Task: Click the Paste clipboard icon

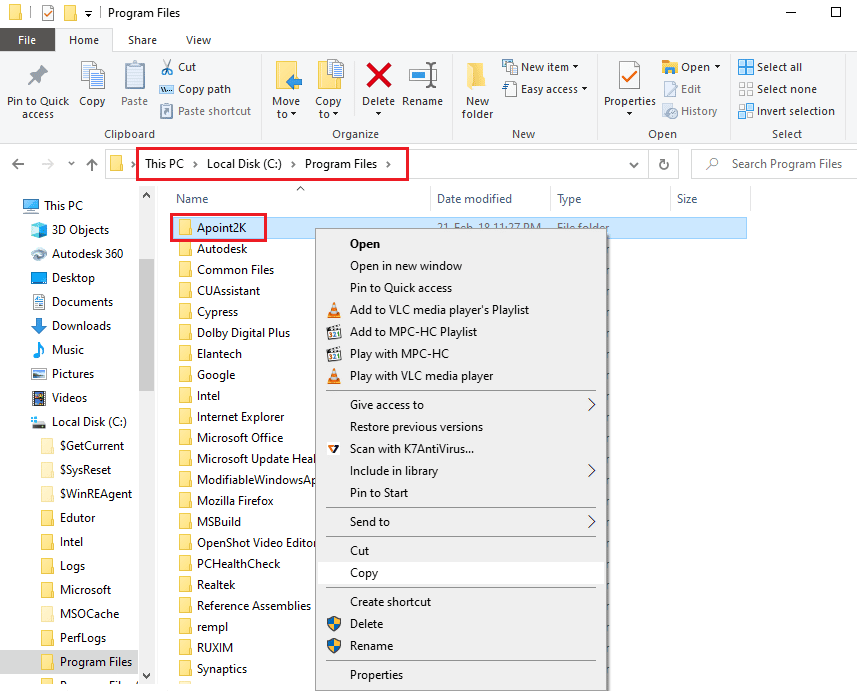Action: 134,75
